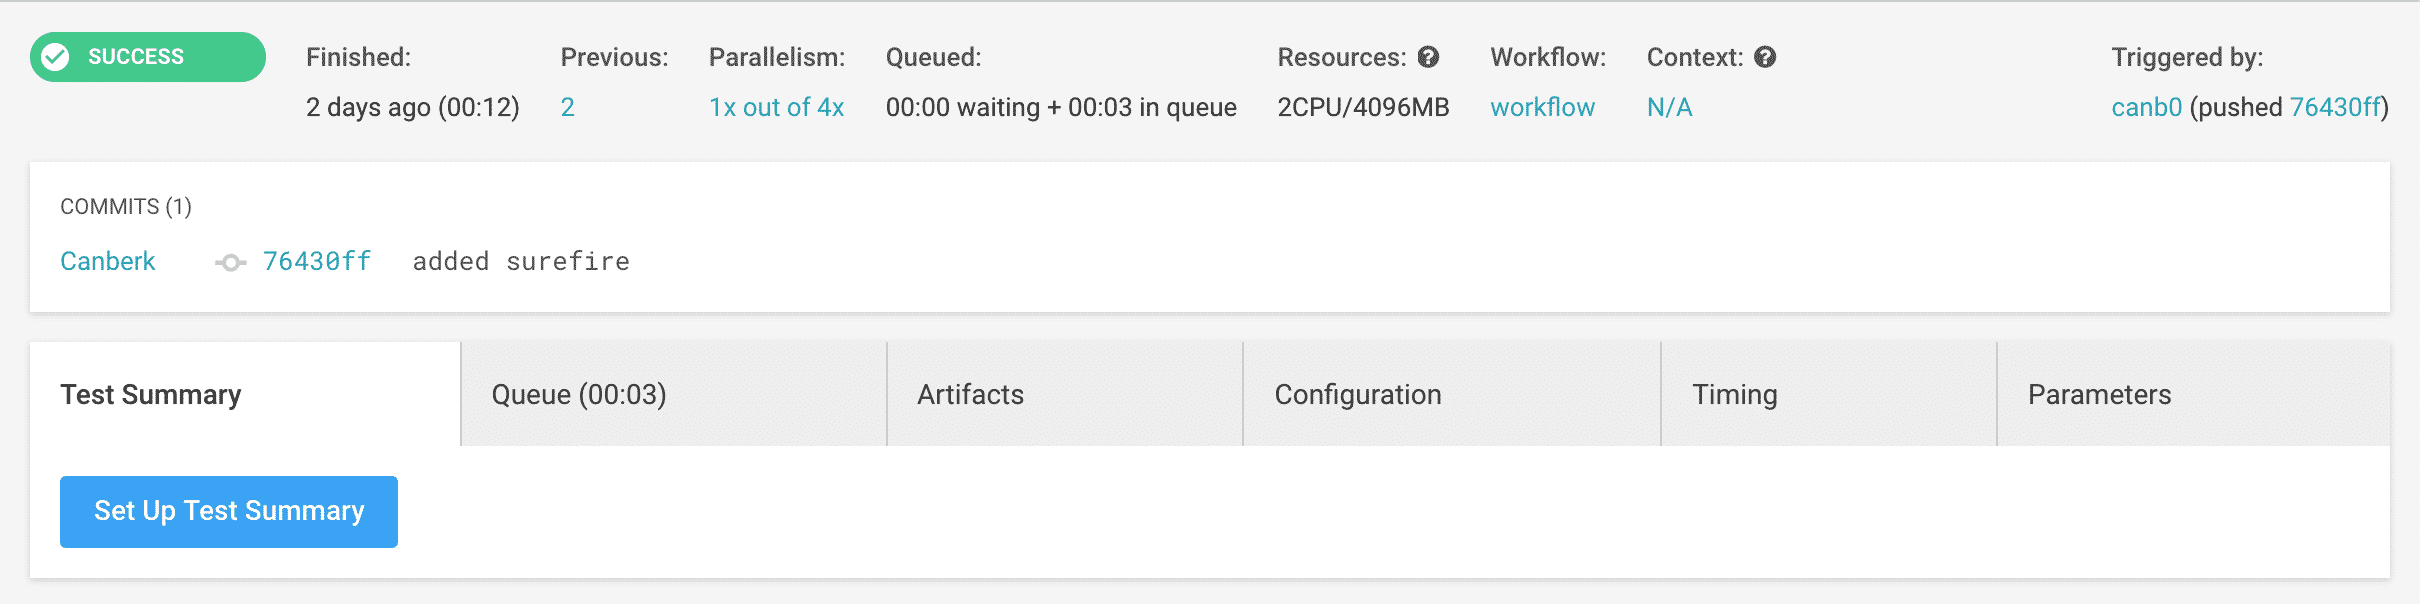Open commit 76430ff from the commits list
Screen dimensions: 2420x604
click(x=315, y=261)
